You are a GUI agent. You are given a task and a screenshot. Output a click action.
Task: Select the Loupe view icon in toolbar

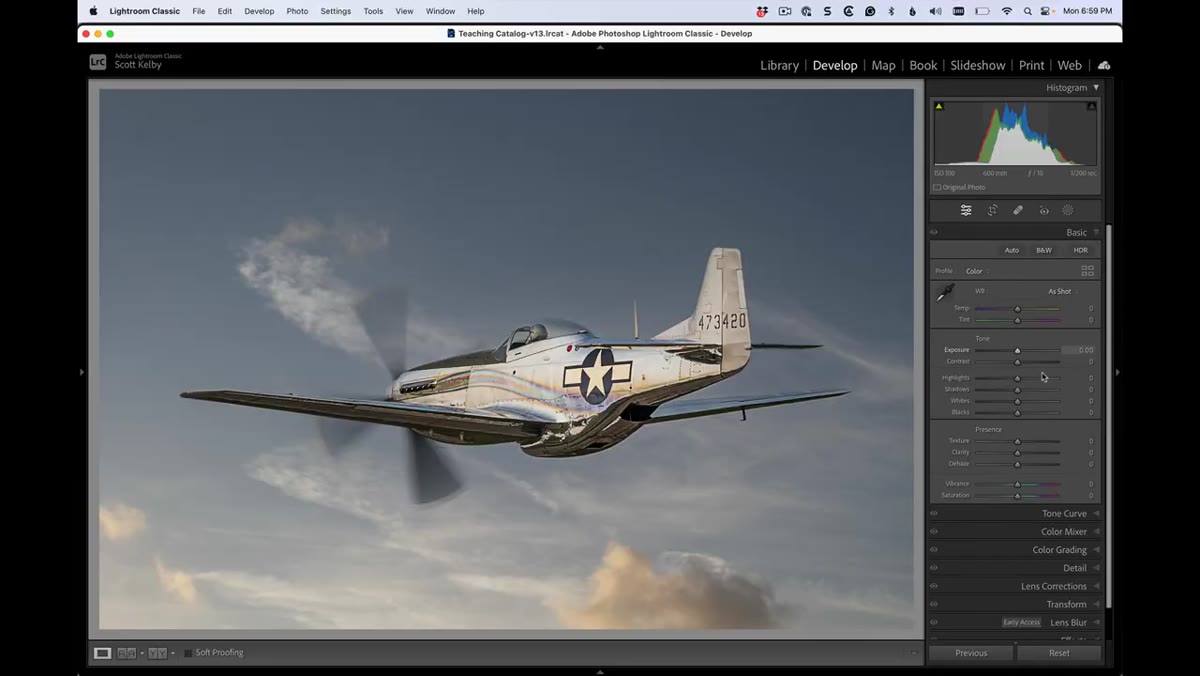tap(102, 653)
